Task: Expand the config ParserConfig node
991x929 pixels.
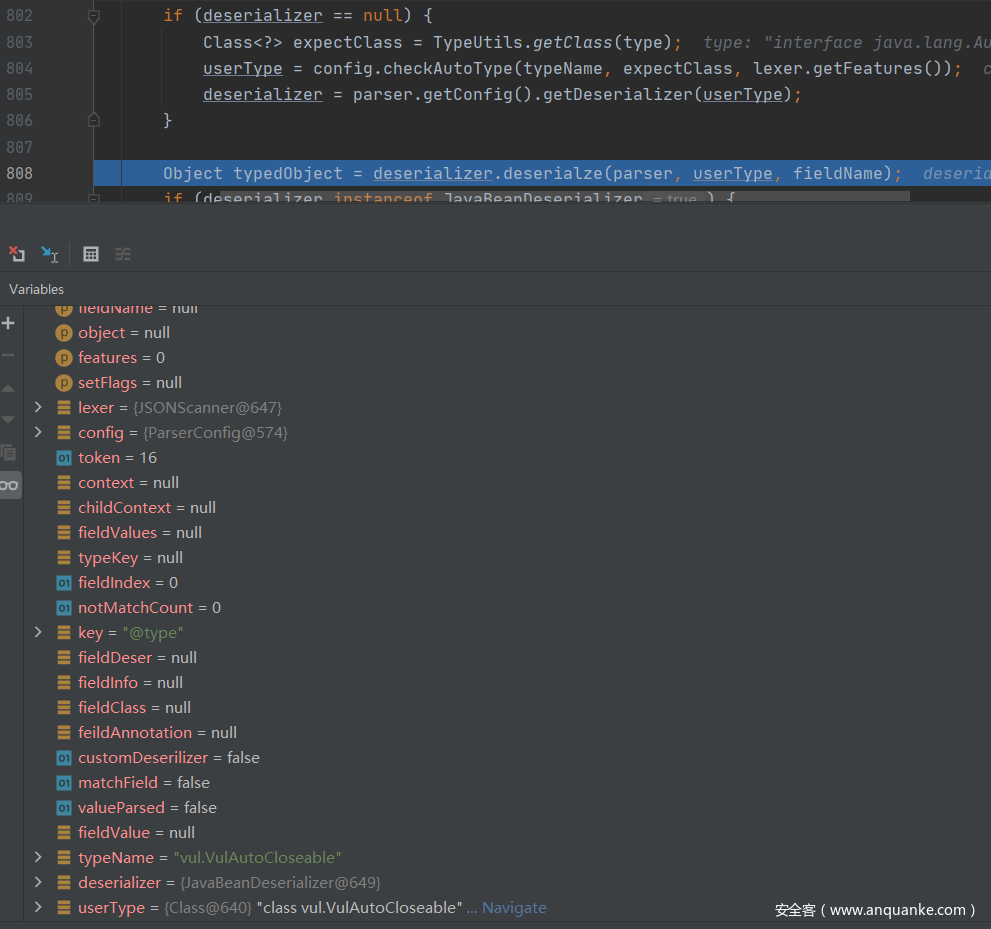Action: coord(38,433)
